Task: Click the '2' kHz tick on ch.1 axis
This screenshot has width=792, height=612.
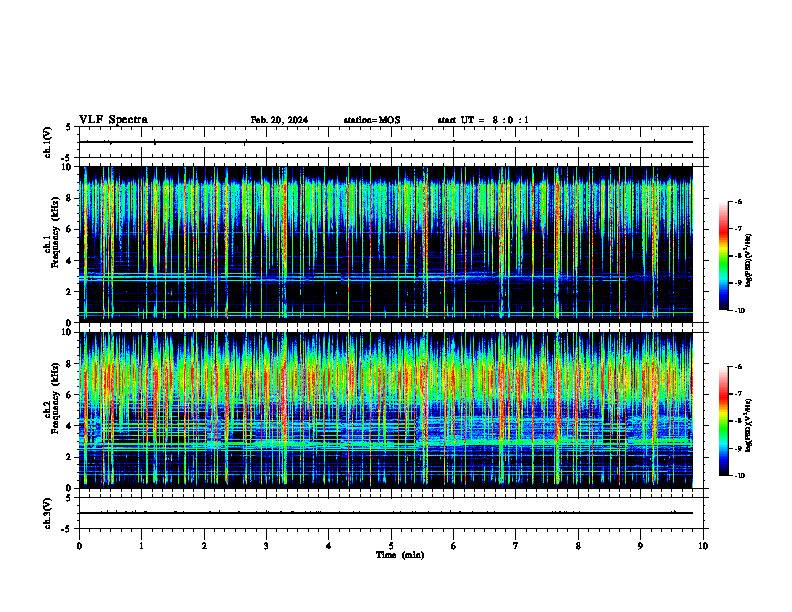Action: pos(69,291)
